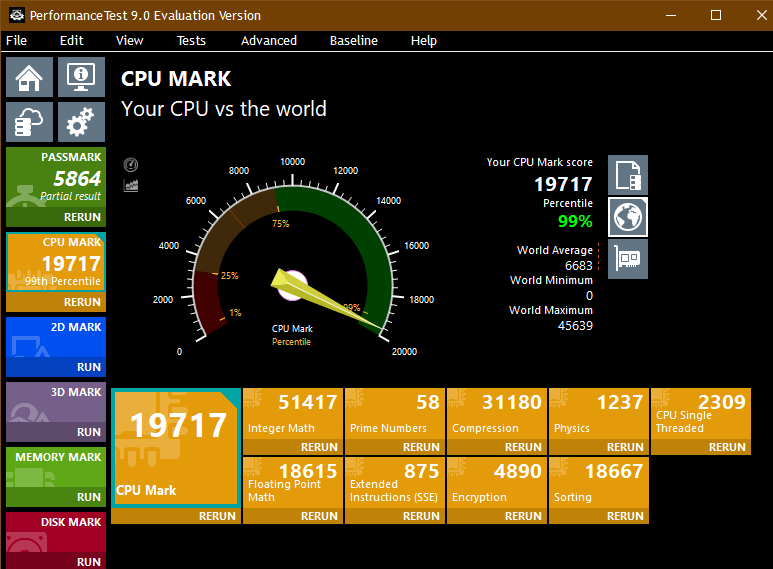
Task: Select the Compression 31180 tile
Action: (497, 414)
